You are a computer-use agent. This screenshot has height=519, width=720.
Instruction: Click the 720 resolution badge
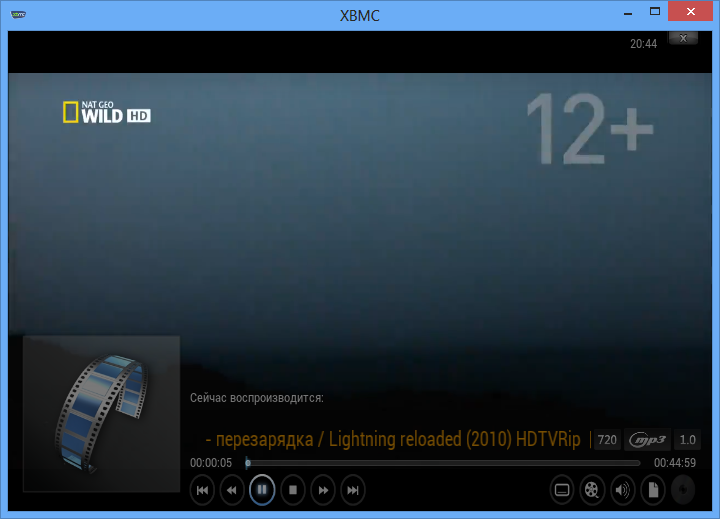click(607, 440)
